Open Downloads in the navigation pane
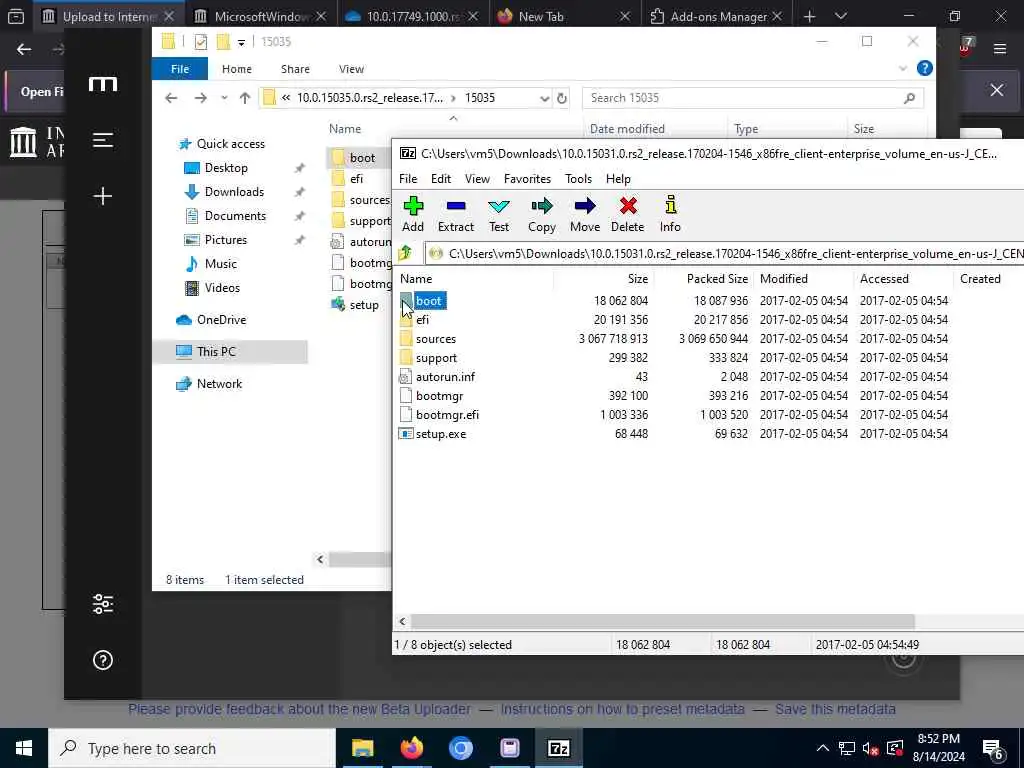The width and height of the screenshot is (1024, 768). pos(225,192)
